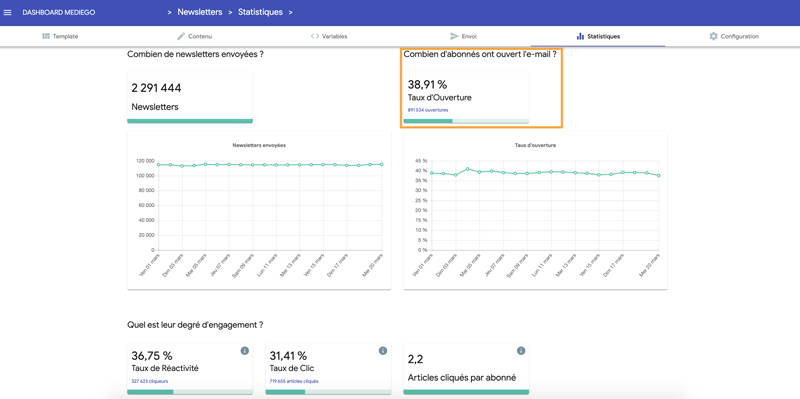Show info for Taux de Réactivité
Image resolution: width=800 pixels, height=399 pixels.
[x=244, y=351]
